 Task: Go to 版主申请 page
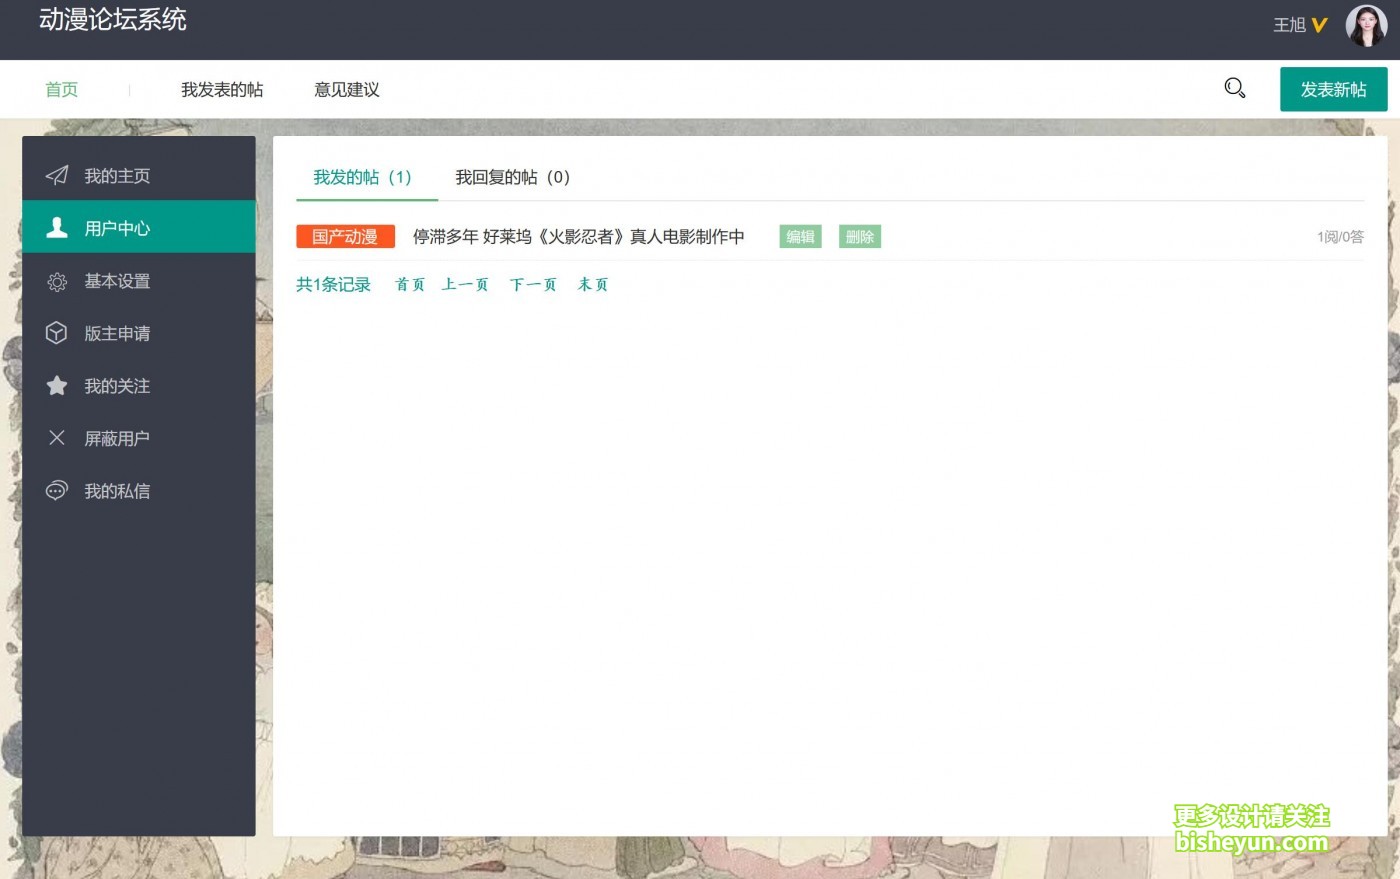click(x=138, y=333)
